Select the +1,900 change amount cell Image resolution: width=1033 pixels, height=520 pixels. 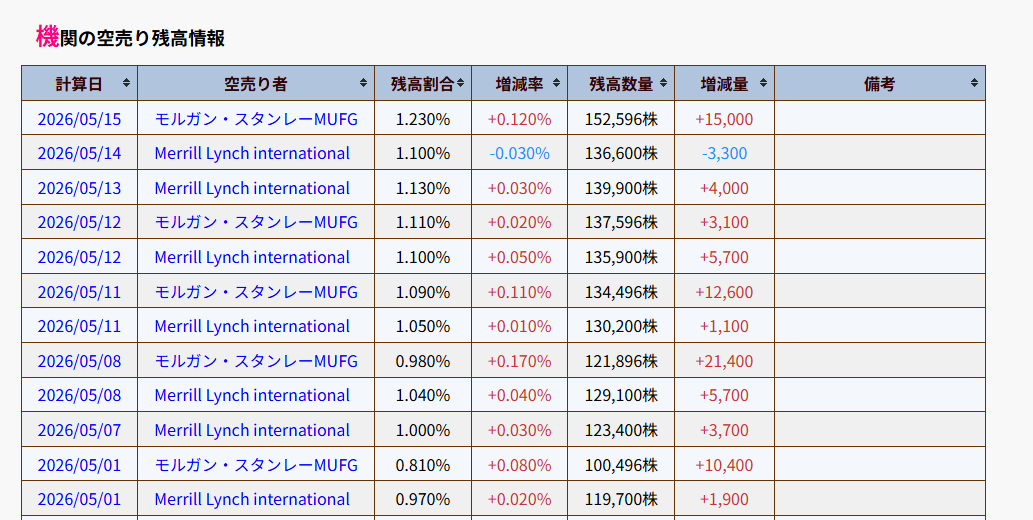pos(725,500)
